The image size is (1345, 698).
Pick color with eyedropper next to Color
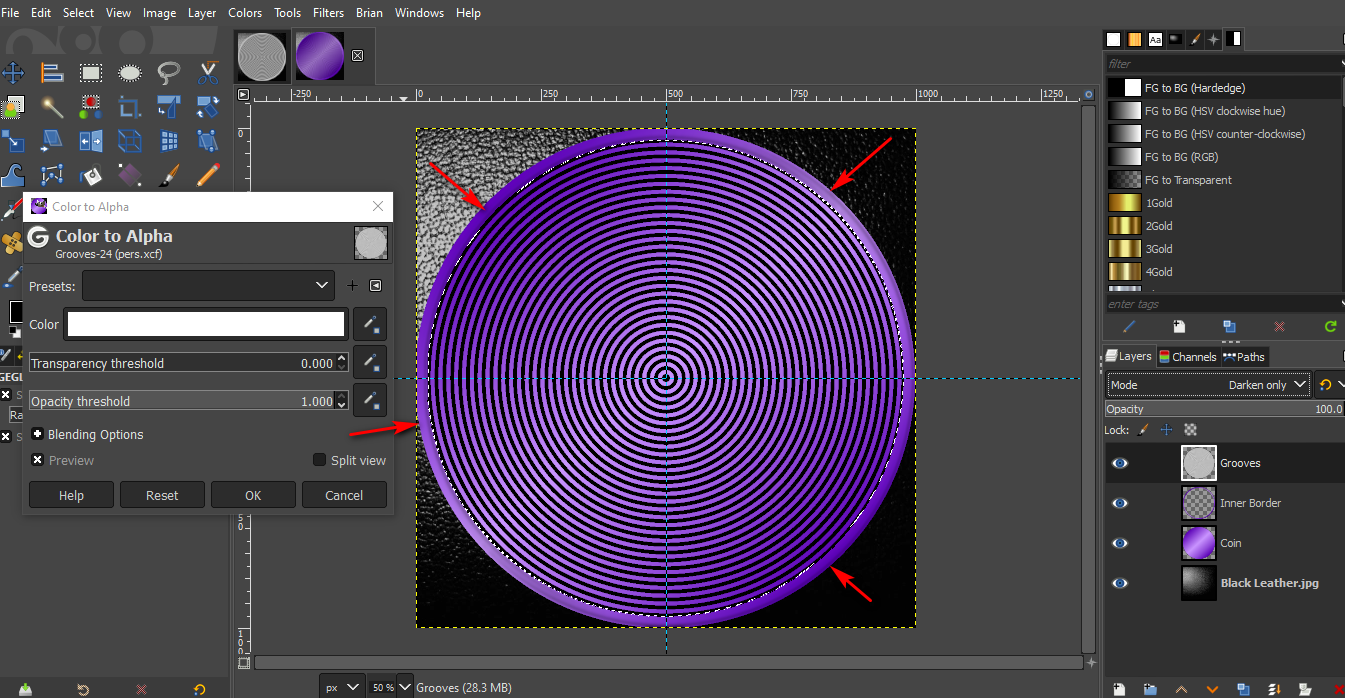[370, 324]
